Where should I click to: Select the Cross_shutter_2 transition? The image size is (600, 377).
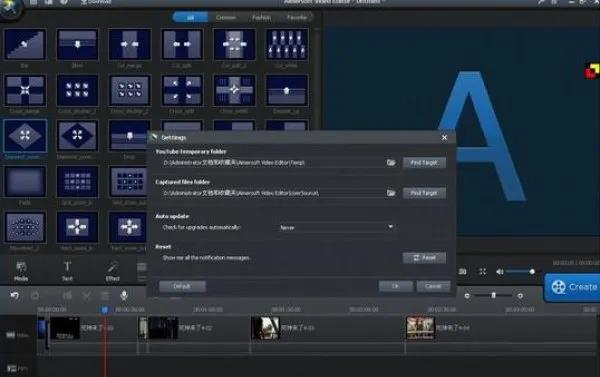tap(129, 90)
